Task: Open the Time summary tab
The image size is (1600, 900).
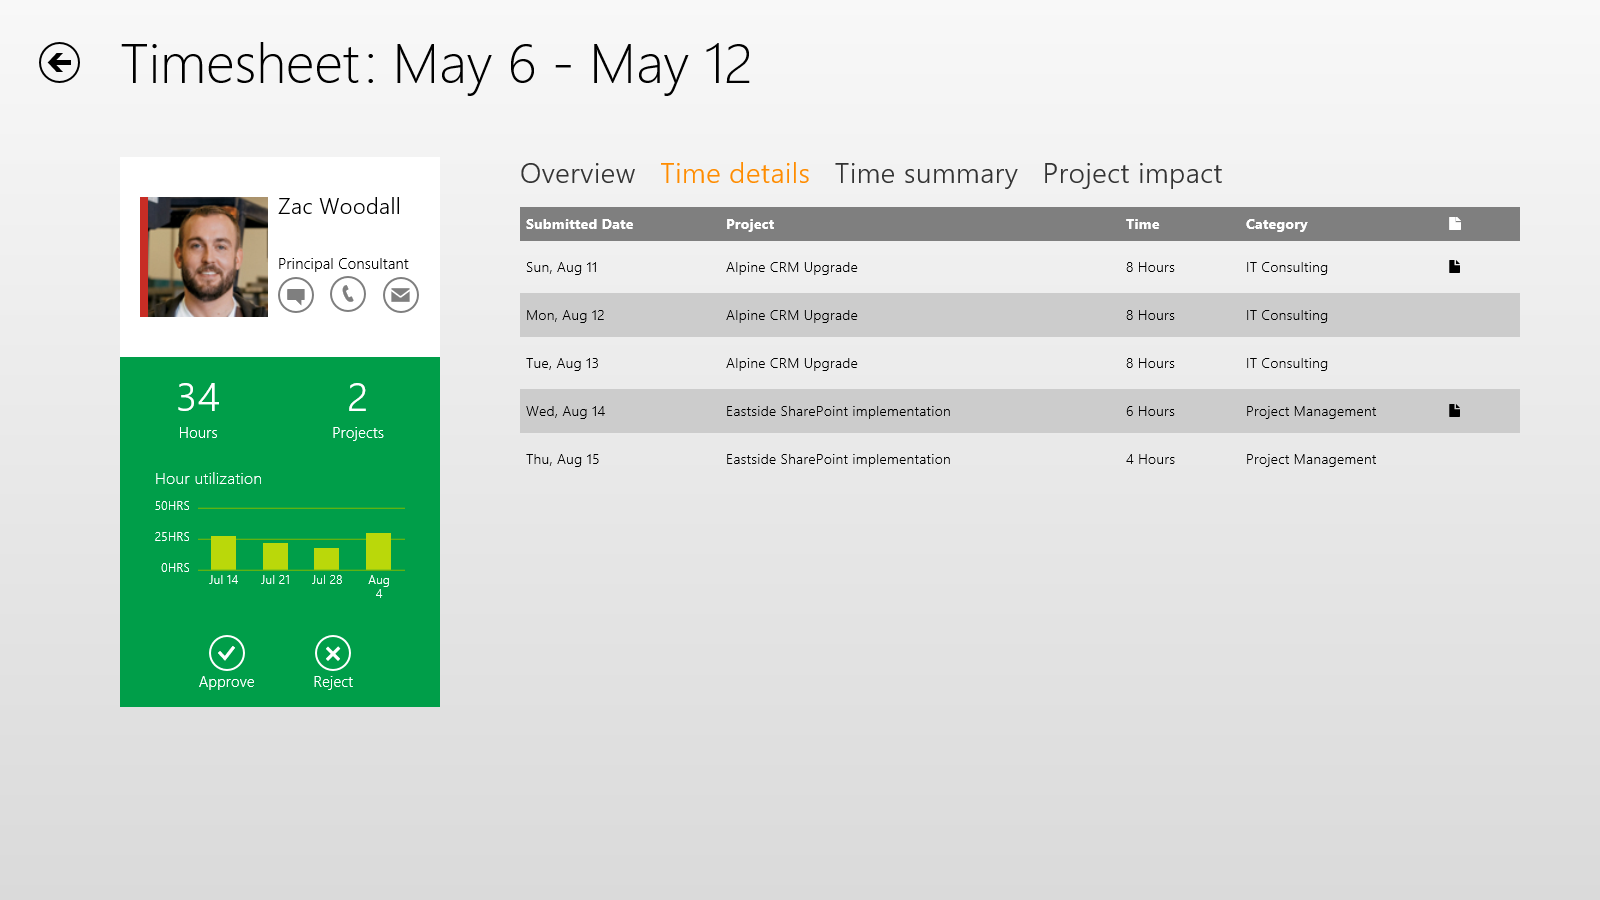Action: 926,174
